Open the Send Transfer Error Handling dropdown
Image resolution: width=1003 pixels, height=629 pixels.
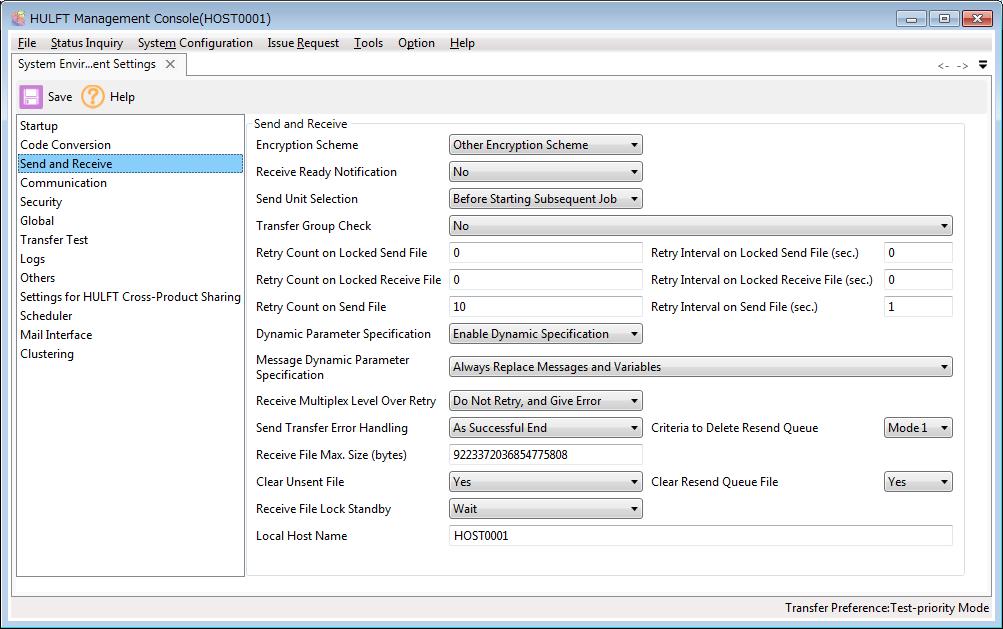click(x=546, y=427)
